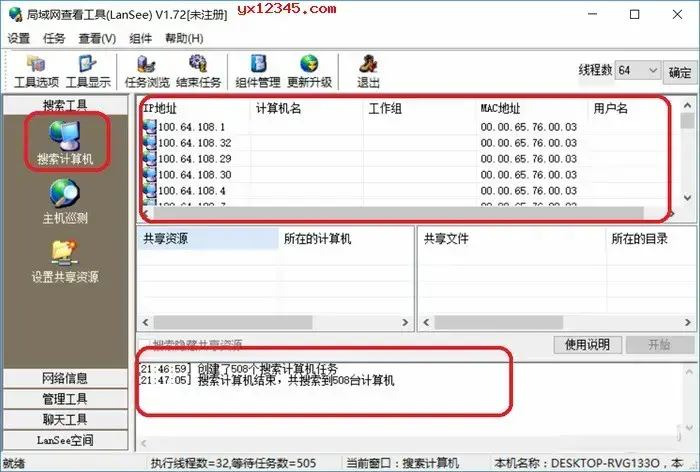Click computer icon beside 100.64.108.32
Viewport: 700px width, 472px height.
[x=150, y=143]
